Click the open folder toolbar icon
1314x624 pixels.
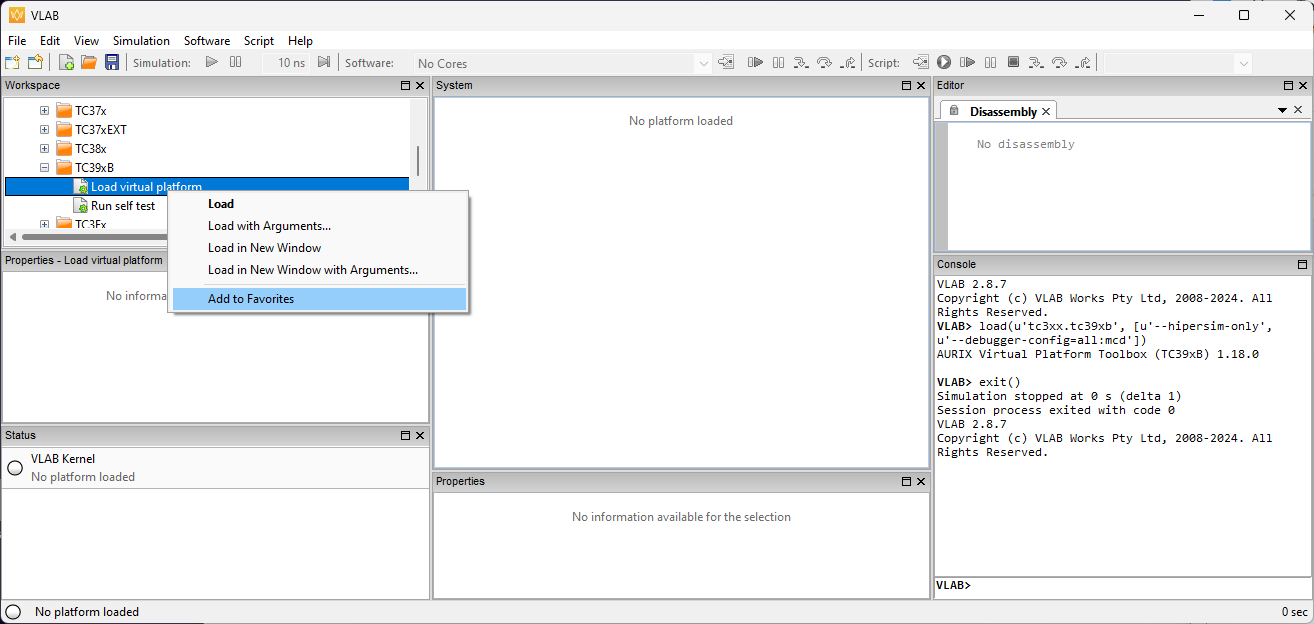point(89,62)
